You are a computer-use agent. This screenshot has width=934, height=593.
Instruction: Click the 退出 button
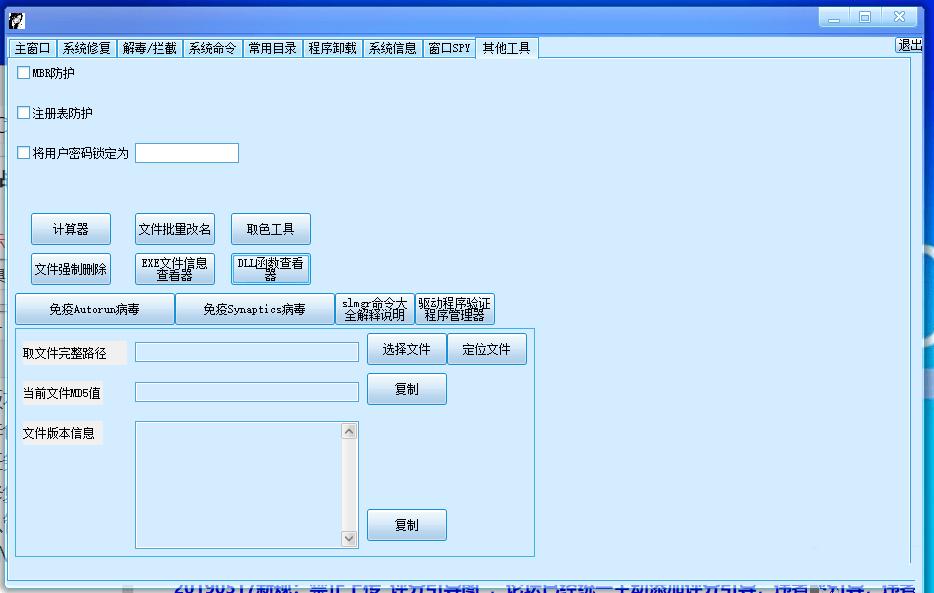click(x=909, y=45)
